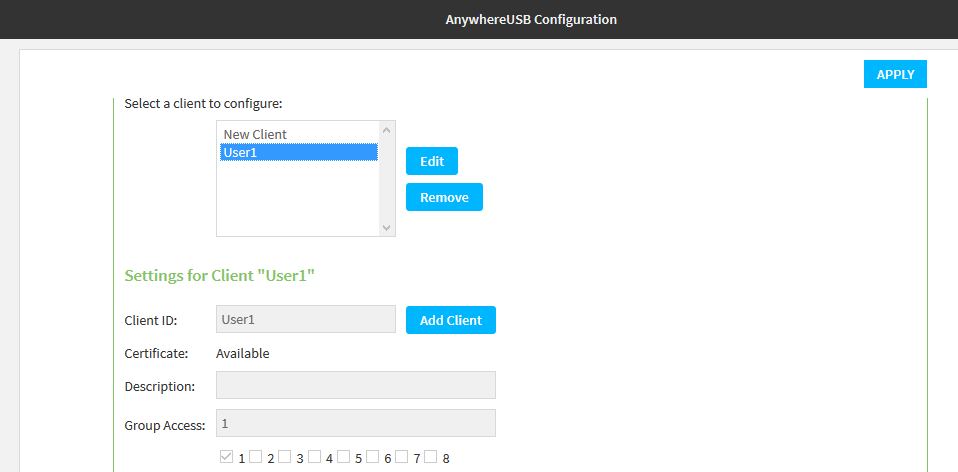Screen dimensions: 958x472
Task: Click the "Settings for Client "User1"" heading
Action: pos(219,275)
